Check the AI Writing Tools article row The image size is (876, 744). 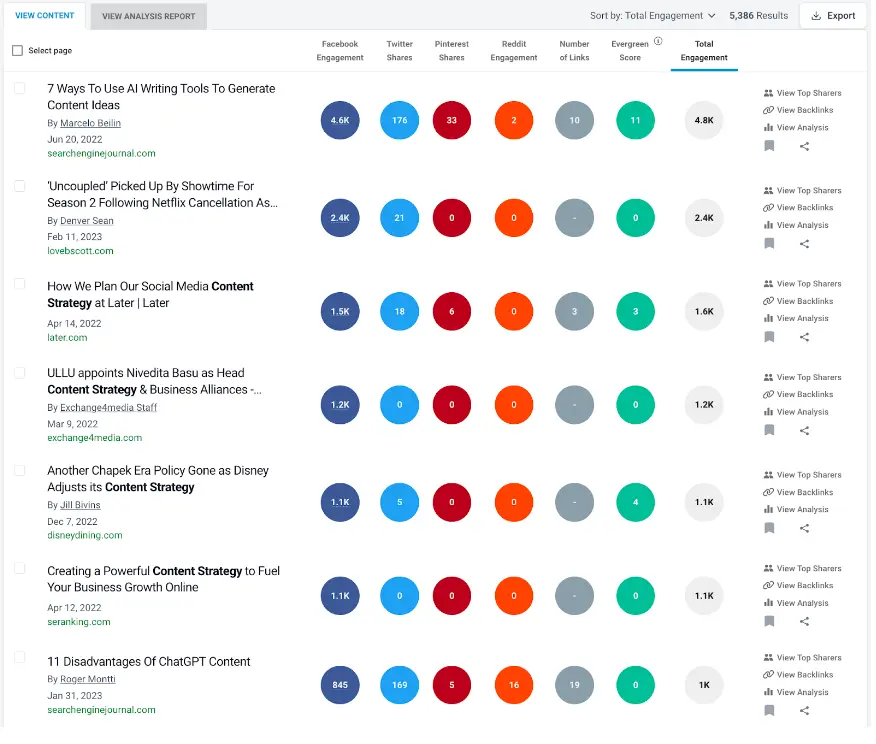point(19,88)
